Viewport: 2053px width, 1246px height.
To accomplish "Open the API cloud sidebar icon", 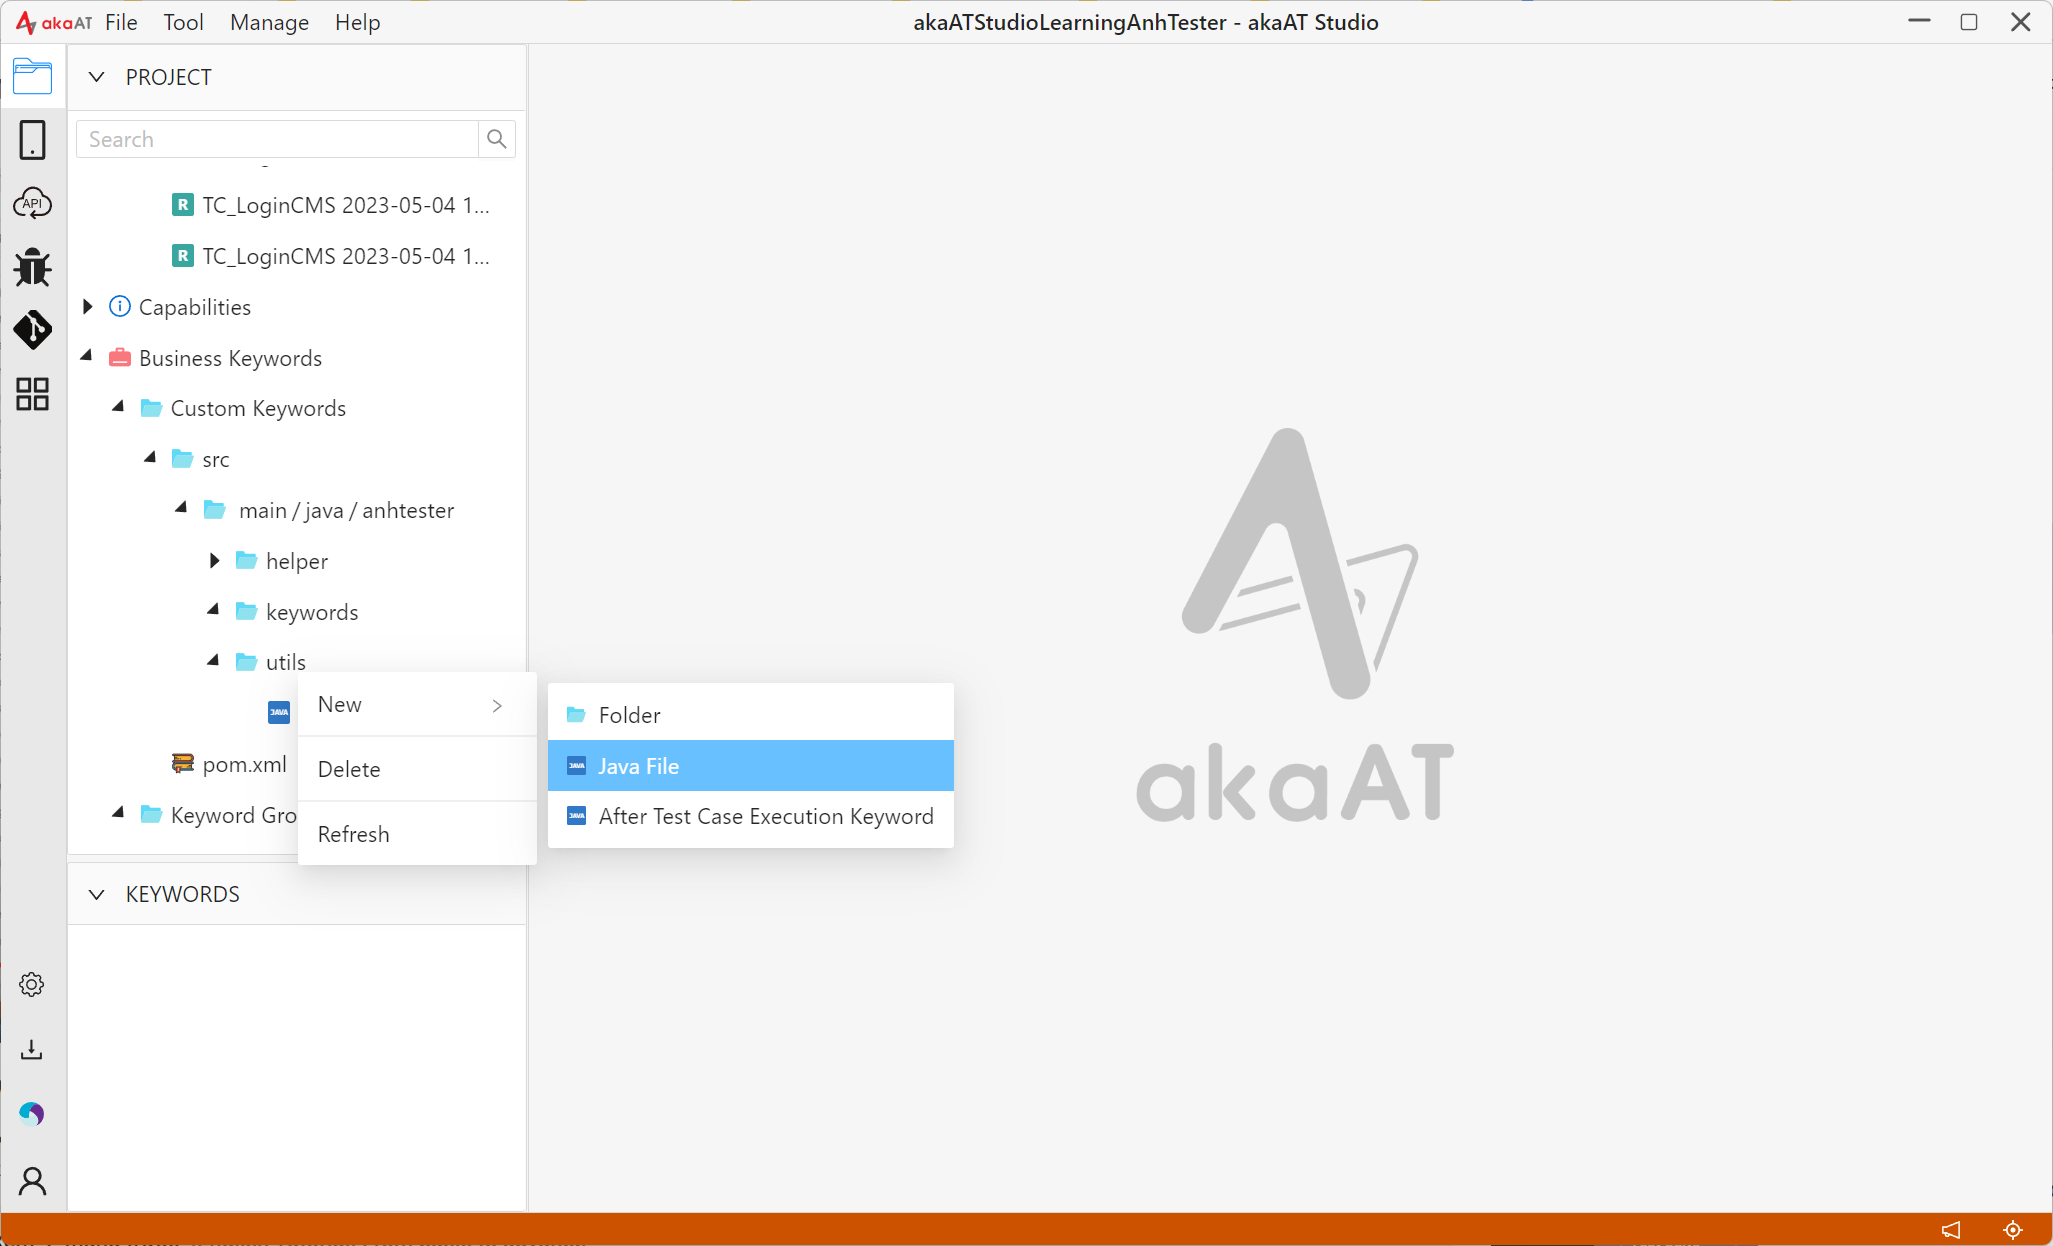I will coord(33,203).
